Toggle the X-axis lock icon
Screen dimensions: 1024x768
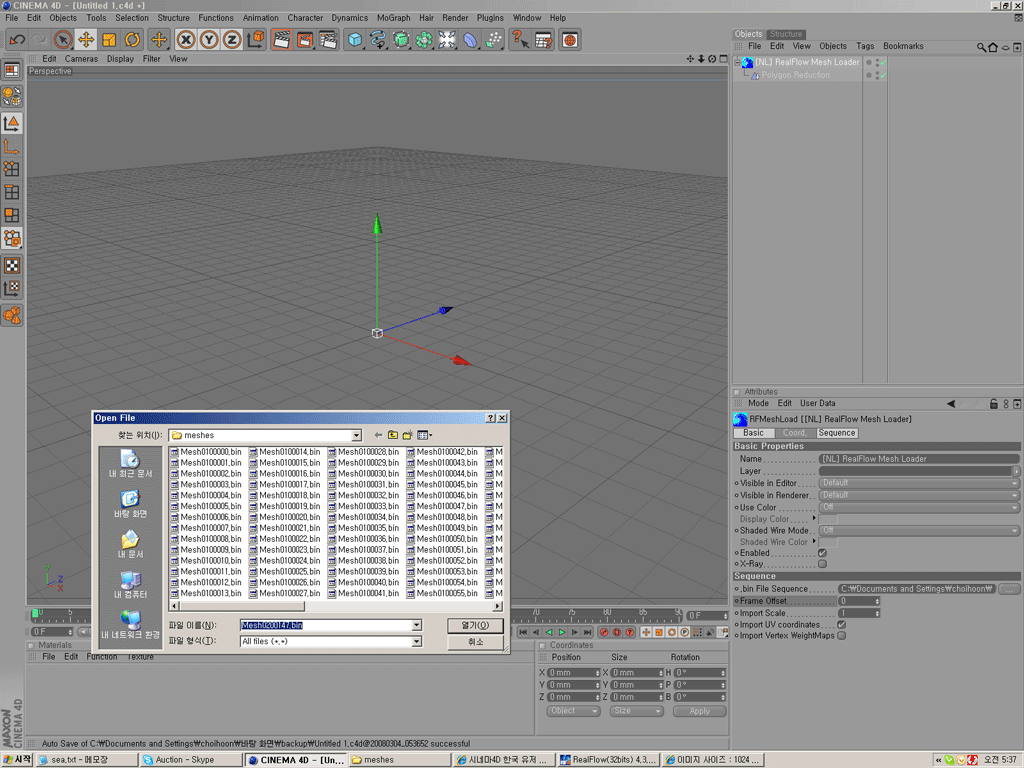(186, 40)
